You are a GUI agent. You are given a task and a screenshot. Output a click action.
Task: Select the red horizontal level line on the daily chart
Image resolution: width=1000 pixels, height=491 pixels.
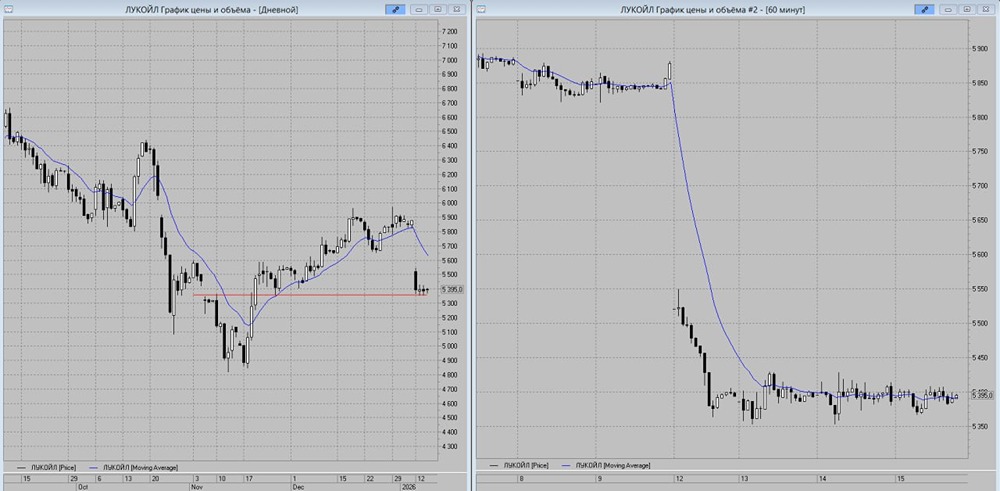[309, 295]
